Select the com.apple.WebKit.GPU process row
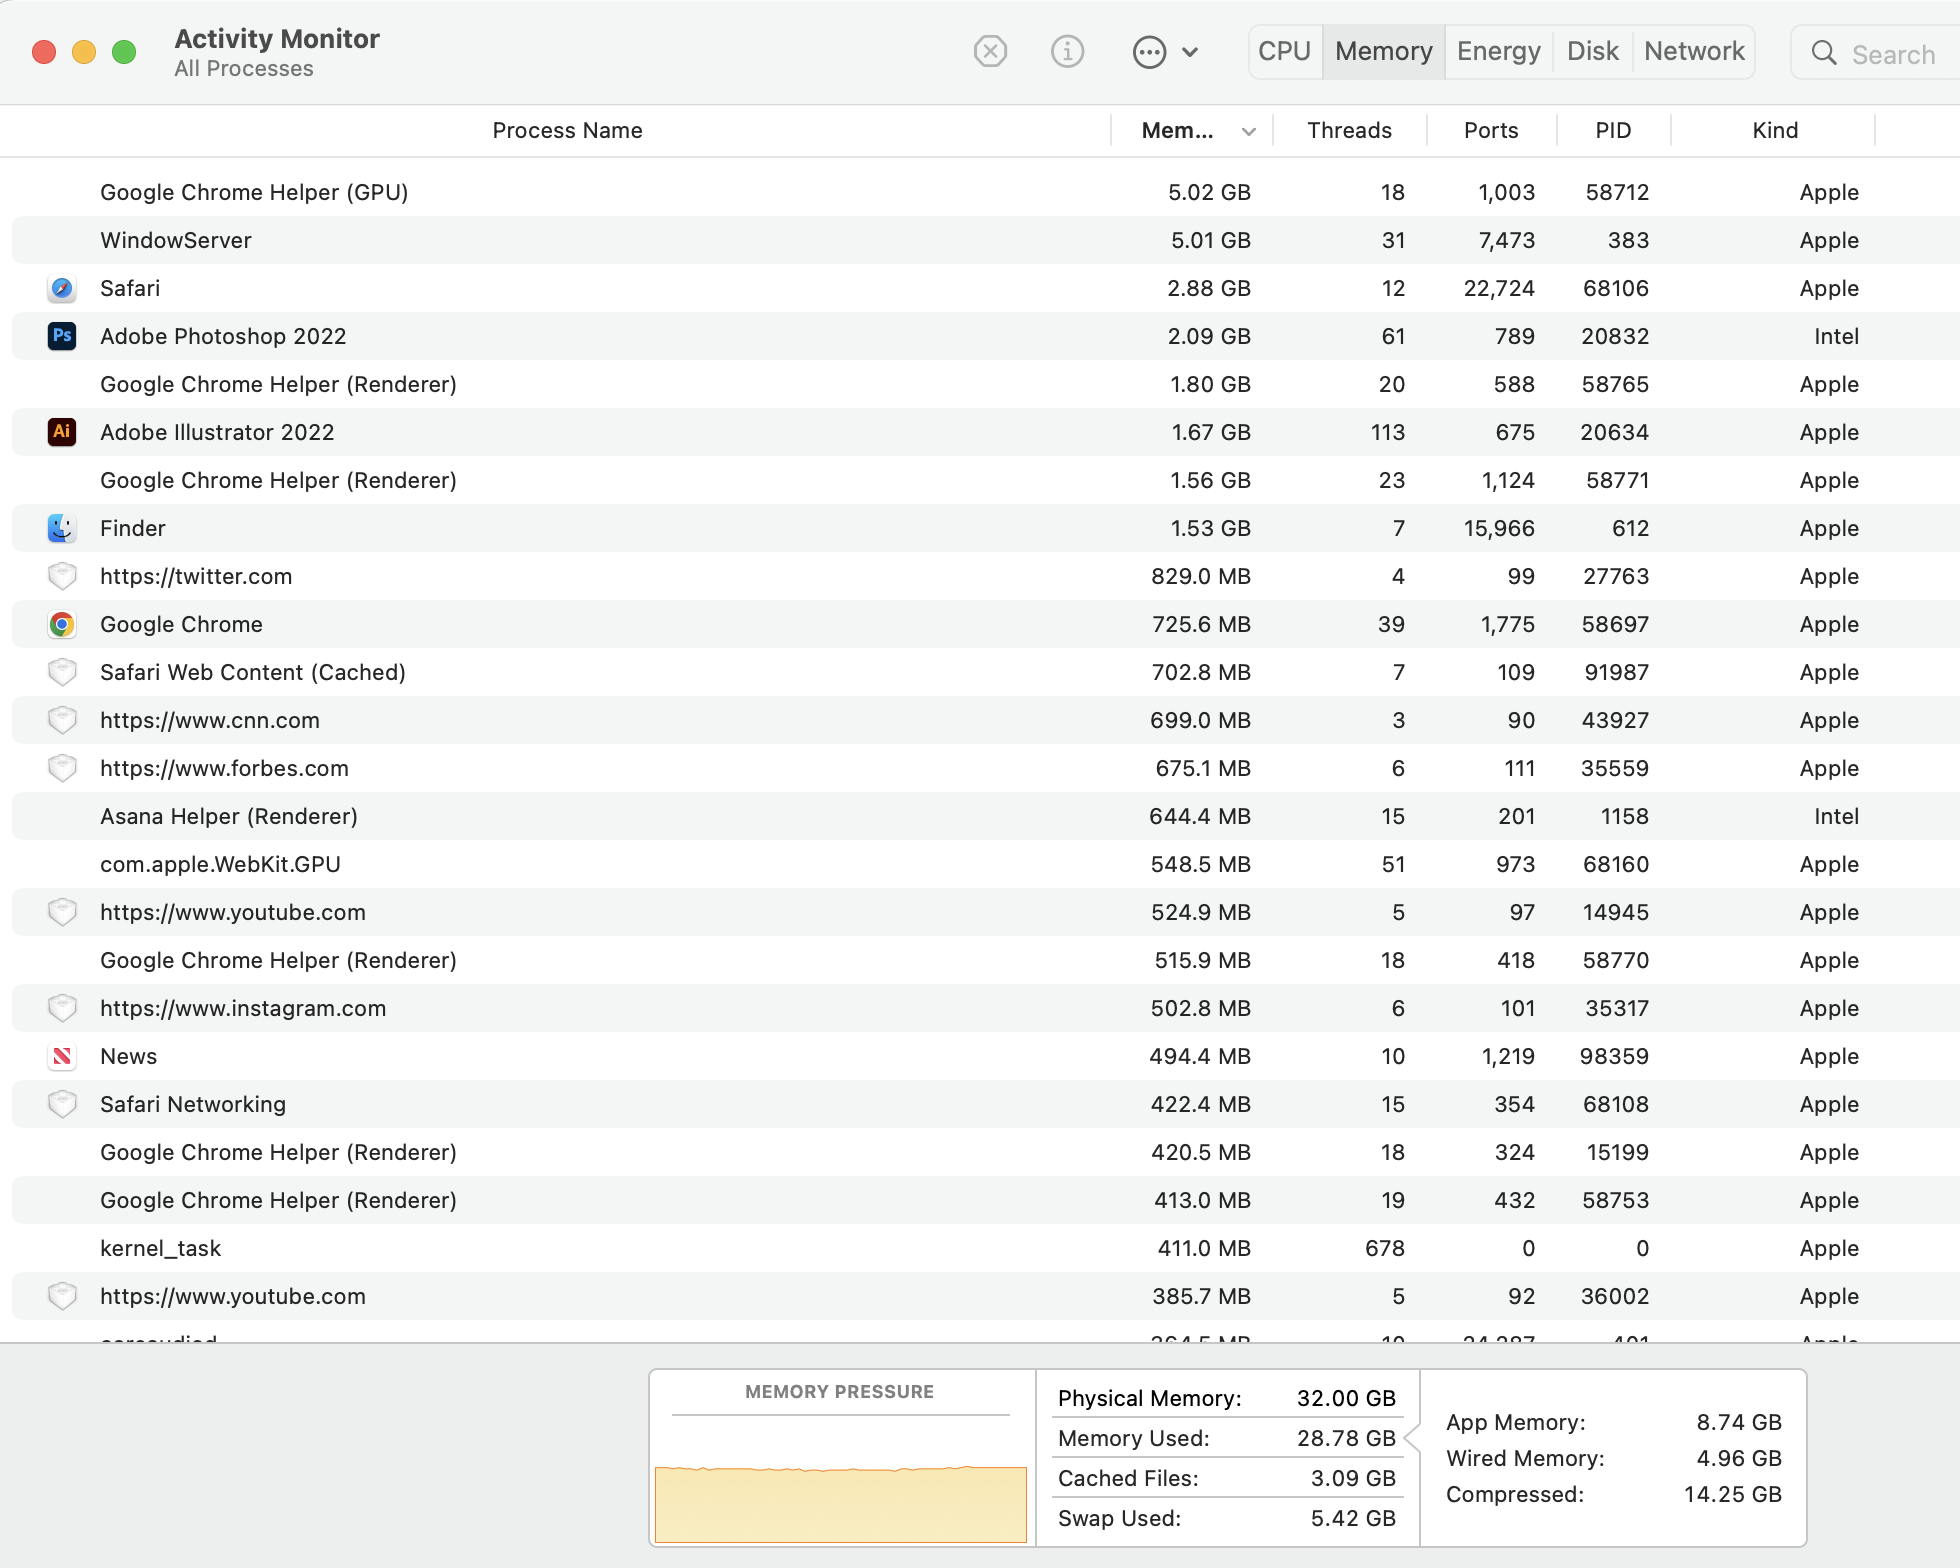Viewport: 1960px width, 1568px height. pyautogui.click(x=986, y=864)
